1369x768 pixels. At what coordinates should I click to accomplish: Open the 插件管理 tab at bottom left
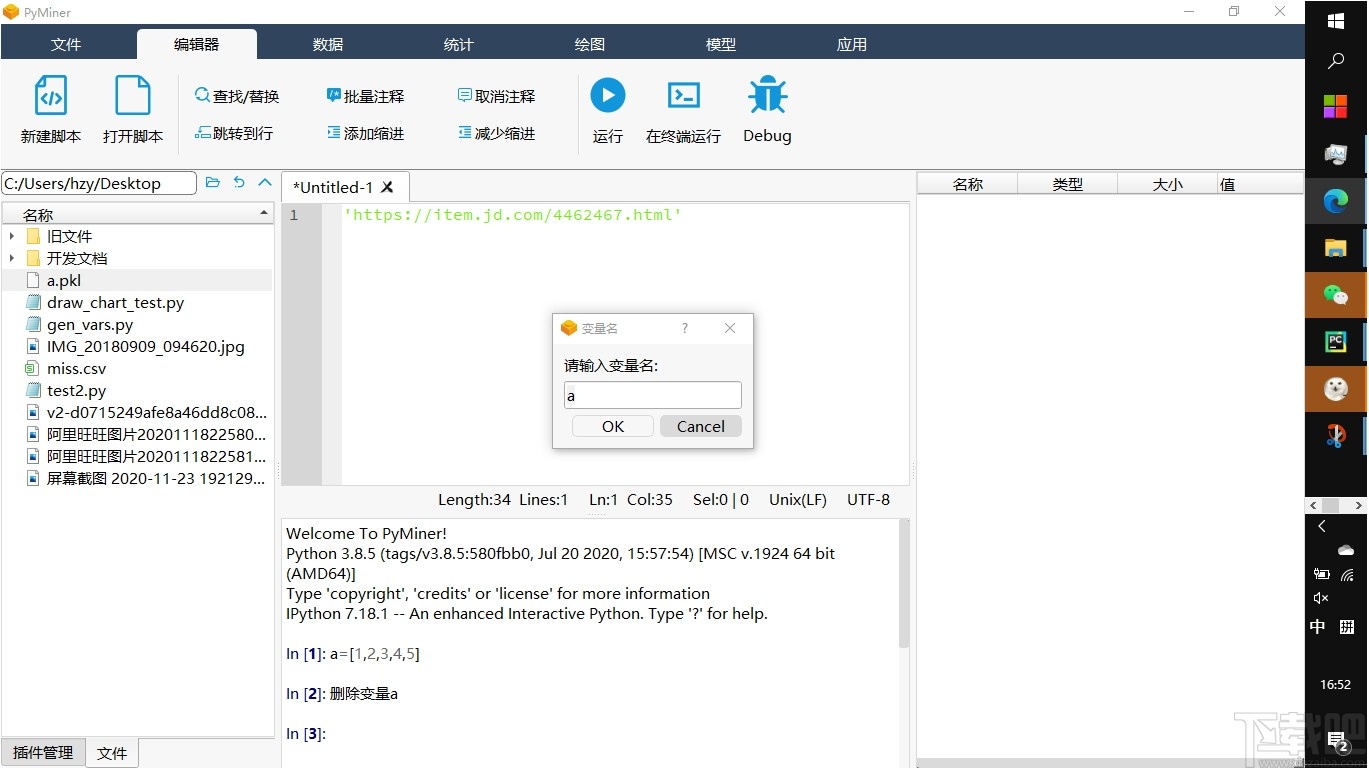pos(43,752)
